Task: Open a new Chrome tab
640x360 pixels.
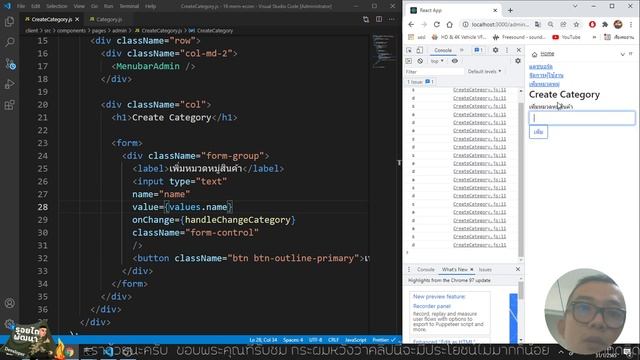Action: 510,10
